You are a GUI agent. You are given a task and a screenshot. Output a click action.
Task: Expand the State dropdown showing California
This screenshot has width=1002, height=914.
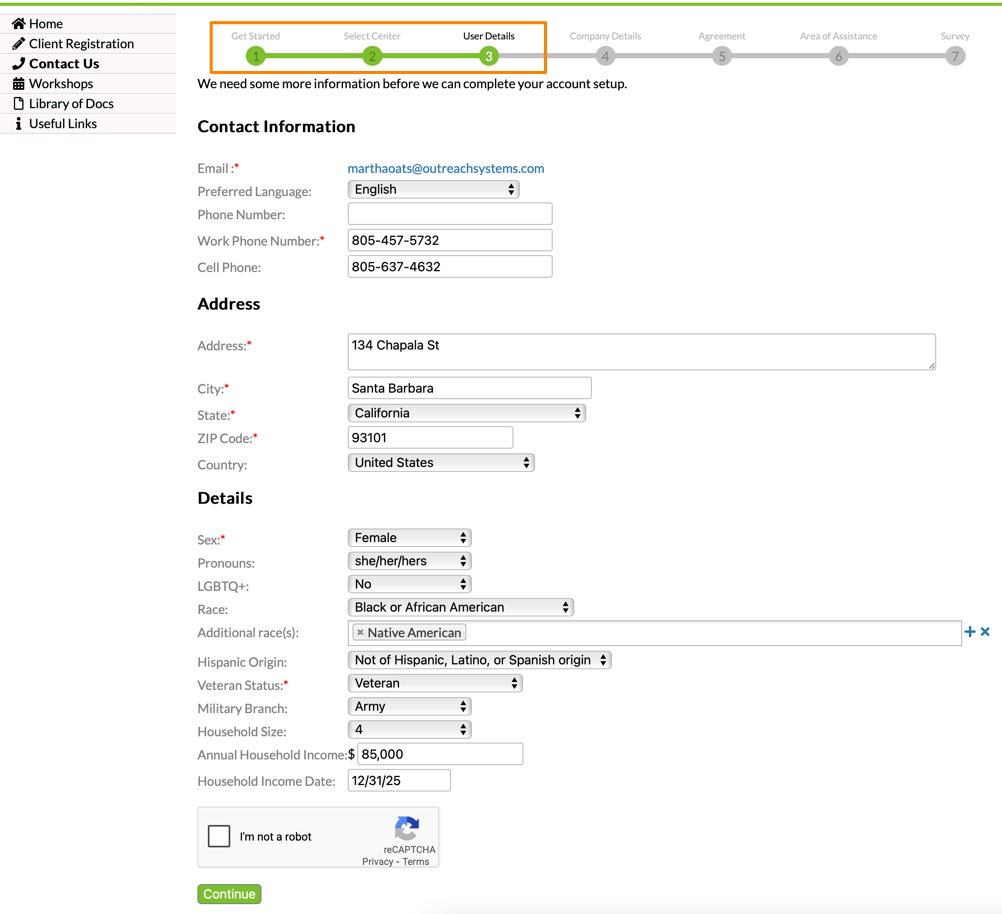(466, 413)
